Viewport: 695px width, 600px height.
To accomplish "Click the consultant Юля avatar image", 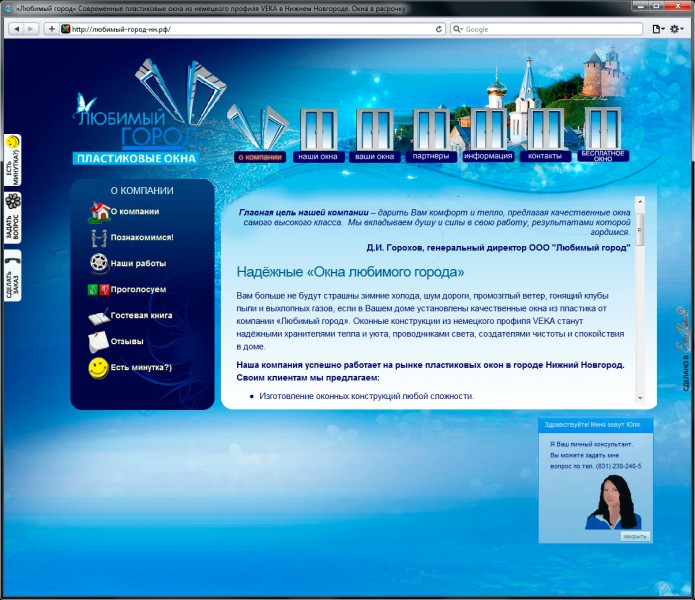I will coord(613,503).
